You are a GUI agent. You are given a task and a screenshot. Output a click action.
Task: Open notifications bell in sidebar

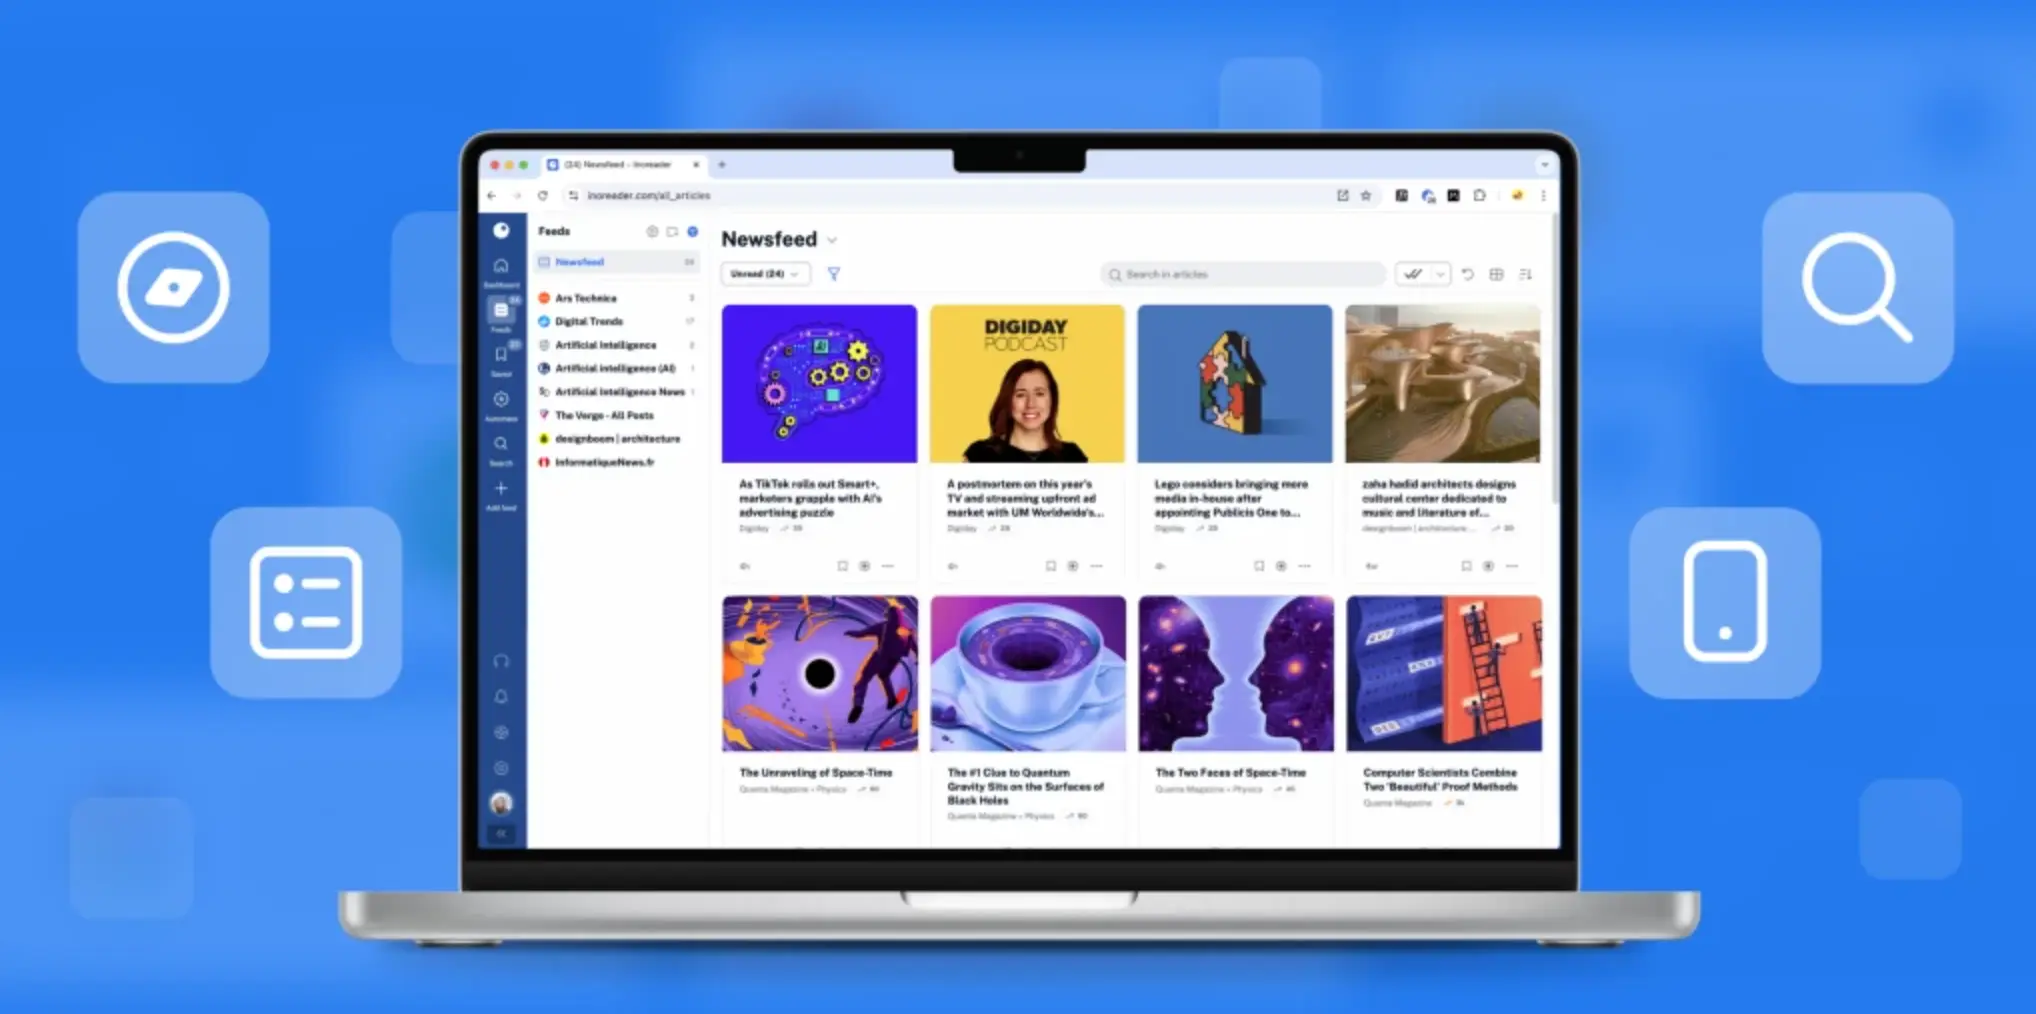click(x=501, y=696)
